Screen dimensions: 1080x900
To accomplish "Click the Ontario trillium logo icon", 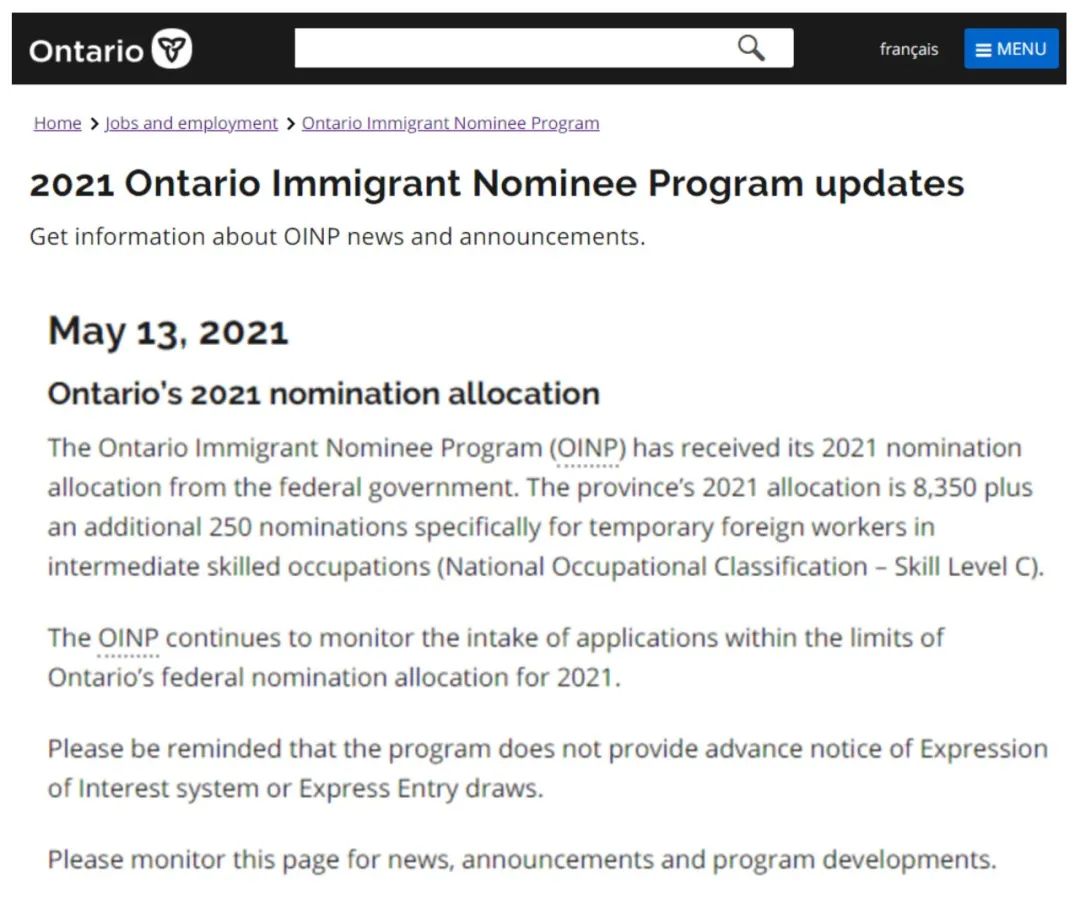I will 172,49.
